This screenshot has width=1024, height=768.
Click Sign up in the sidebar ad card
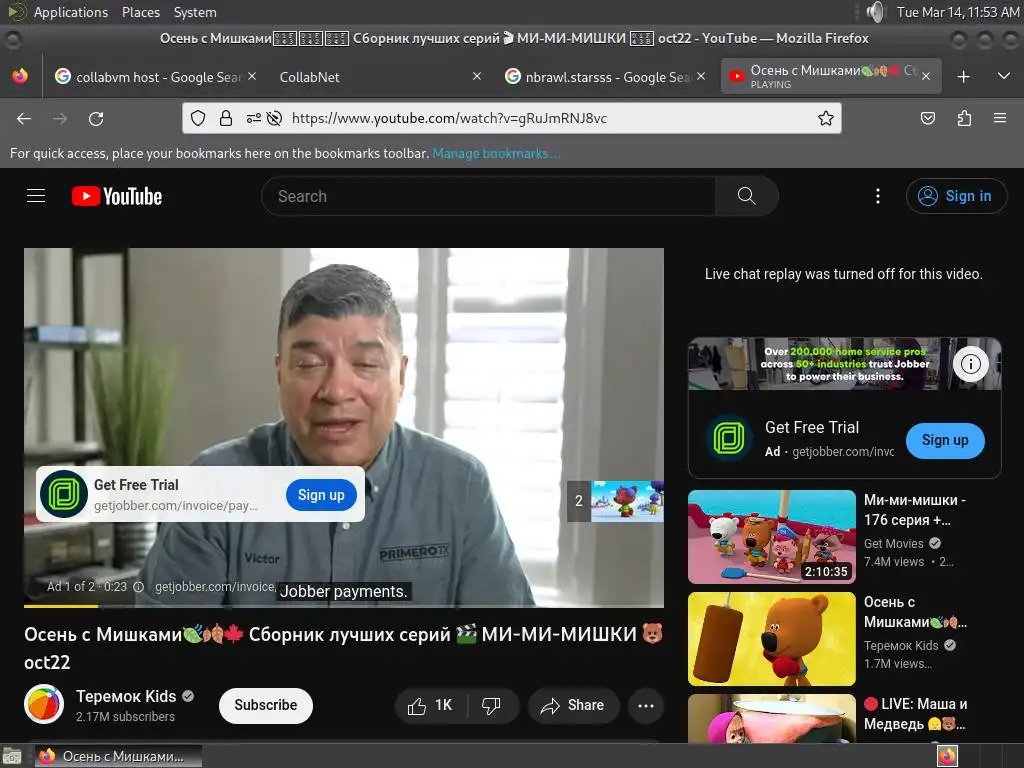pos(945,440)
